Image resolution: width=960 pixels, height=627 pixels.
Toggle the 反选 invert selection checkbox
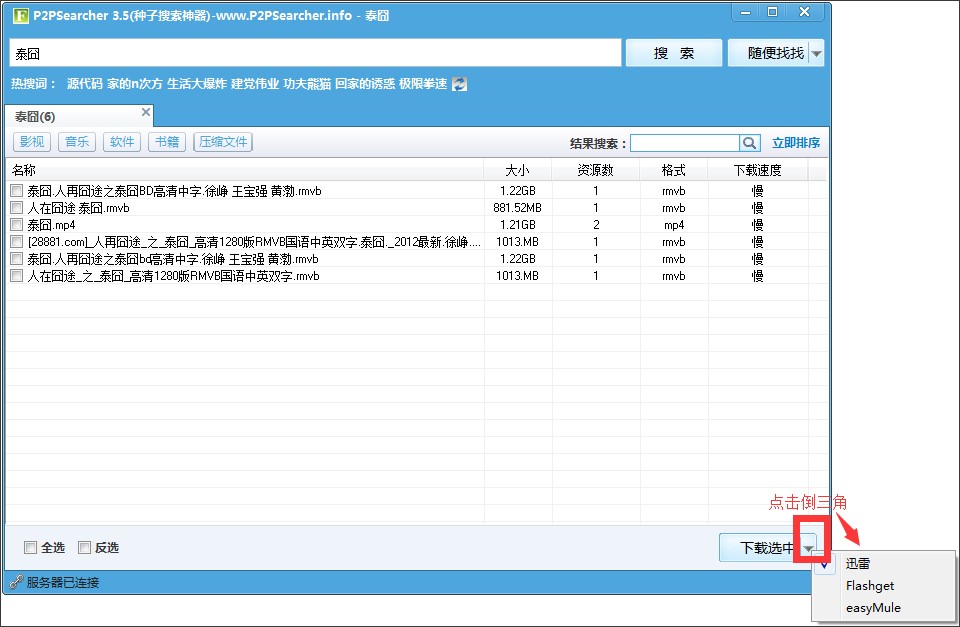point(86,547)
